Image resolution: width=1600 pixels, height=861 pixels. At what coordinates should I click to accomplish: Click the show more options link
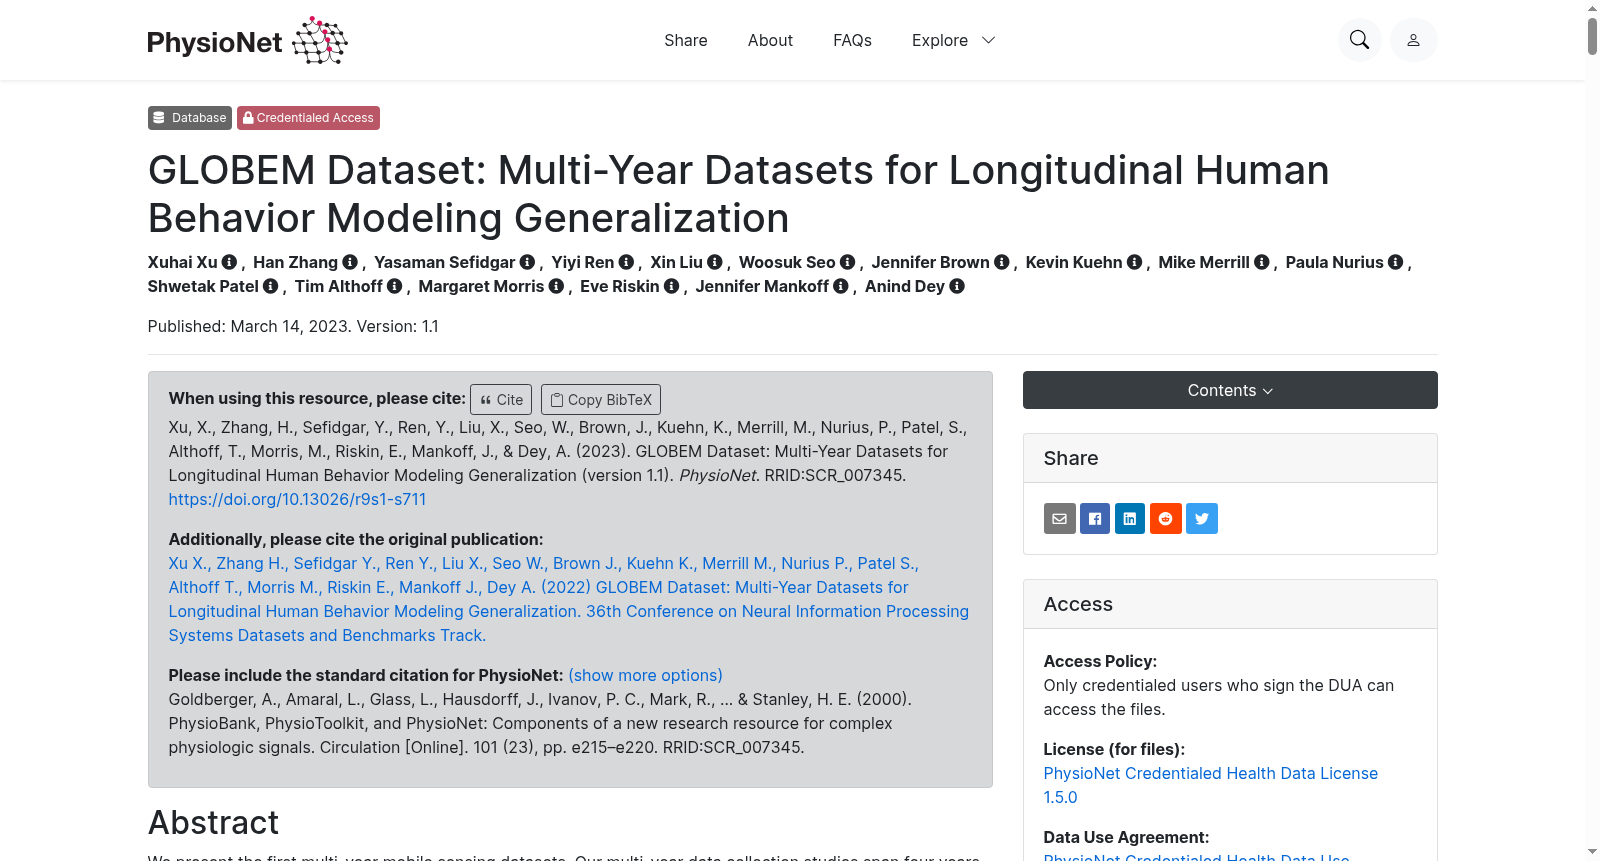click(x=645, y=675)
